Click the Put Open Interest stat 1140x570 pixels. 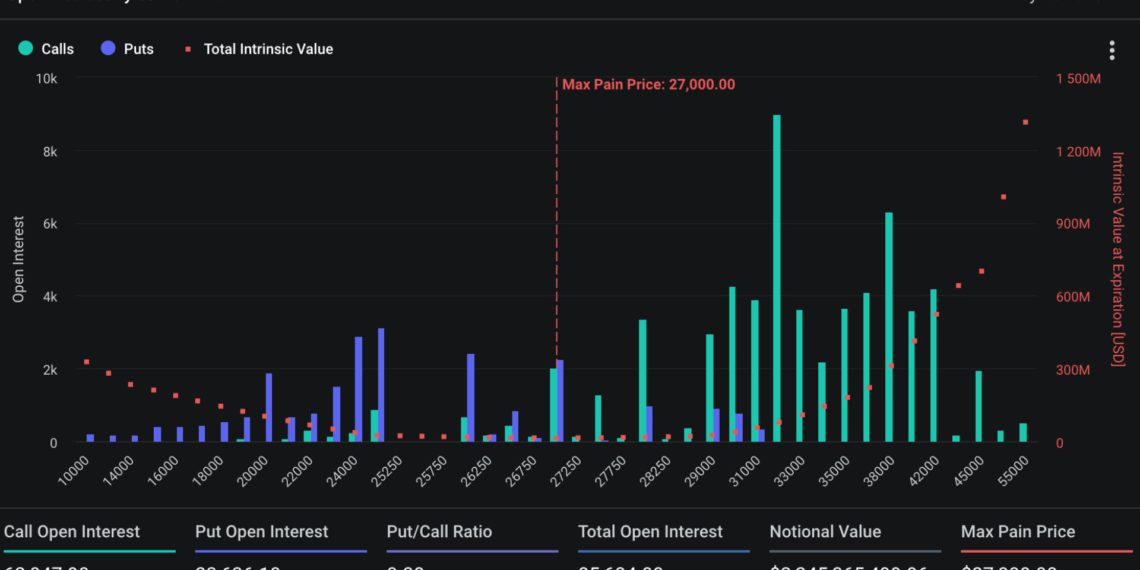pyautogui.click(x=281, y=545)
